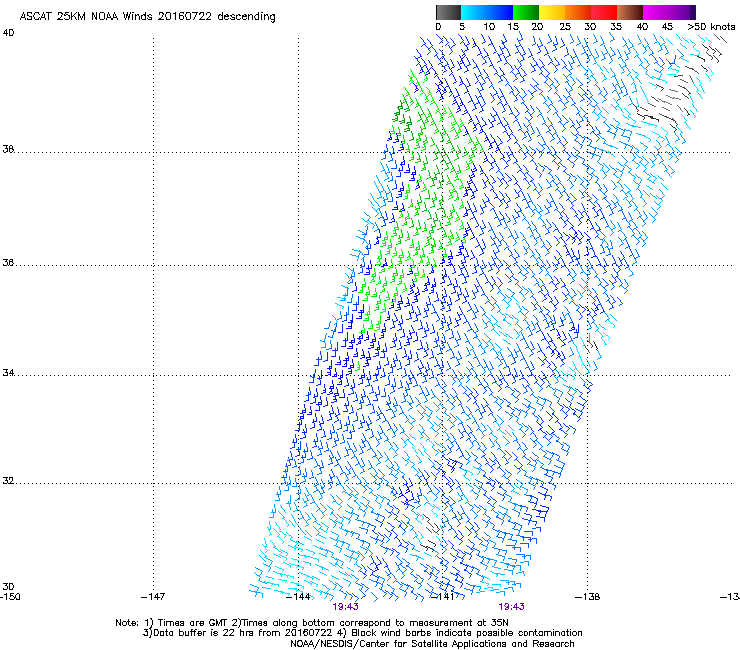The width and height of the screenshot is (740, 650).
Task: Click the 19:43 timestamp right of the -144 label
Action: [345, 607]
